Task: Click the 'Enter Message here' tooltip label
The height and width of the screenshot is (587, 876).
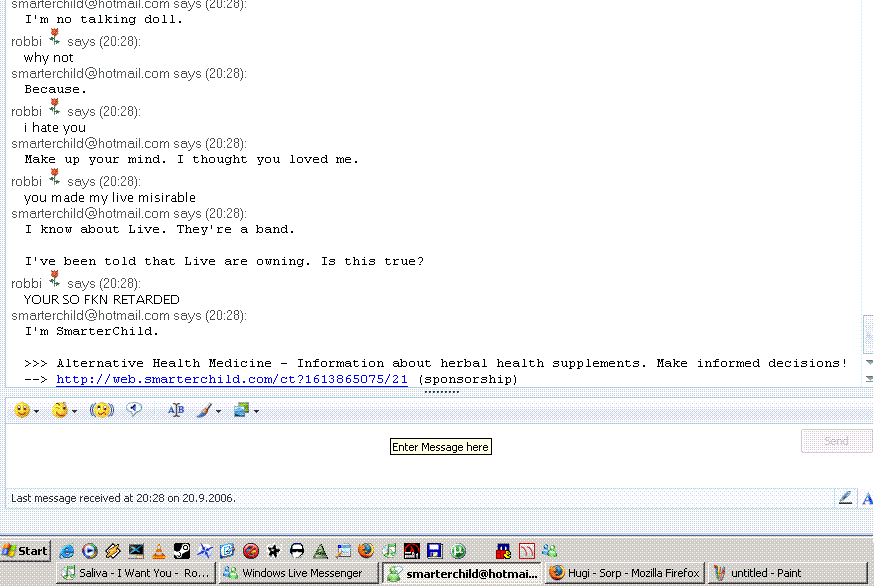Action: (441, 447)
